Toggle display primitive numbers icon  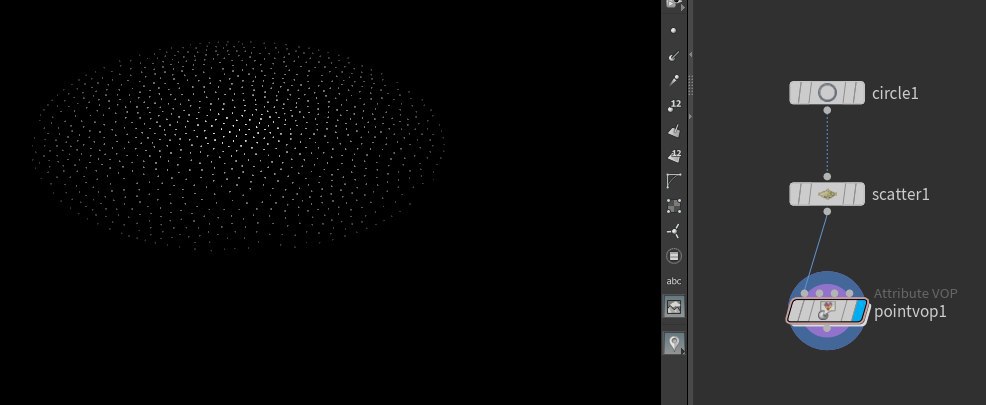pos(673,155)
